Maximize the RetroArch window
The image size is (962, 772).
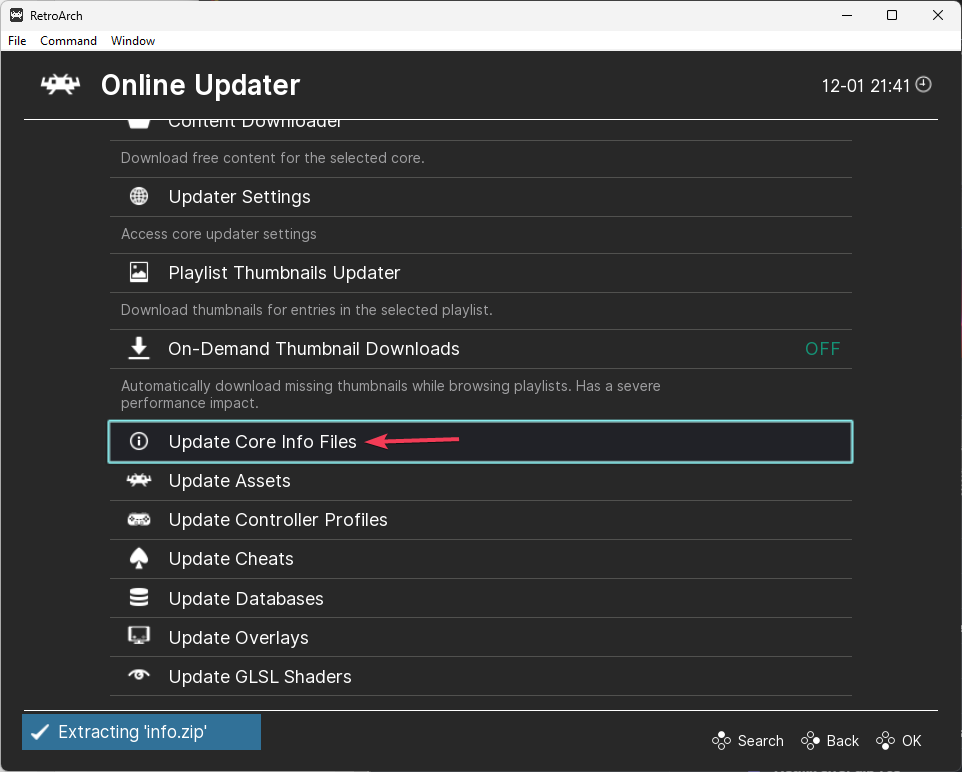(x=892, y=15)
